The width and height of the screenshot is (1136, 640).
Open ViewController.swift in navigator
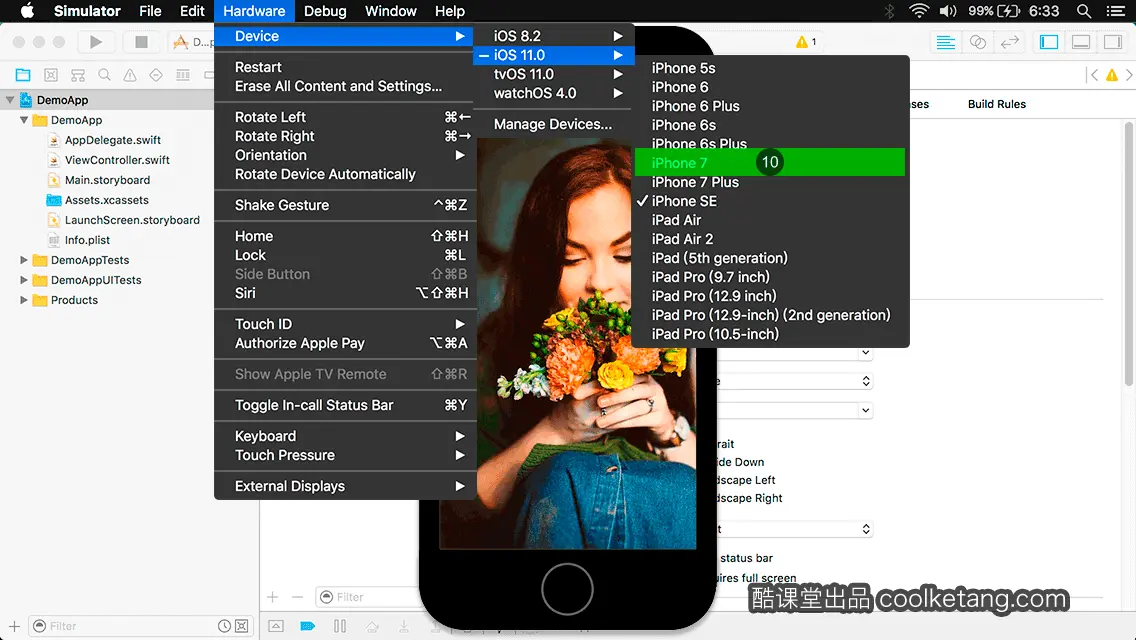point(117,160)
